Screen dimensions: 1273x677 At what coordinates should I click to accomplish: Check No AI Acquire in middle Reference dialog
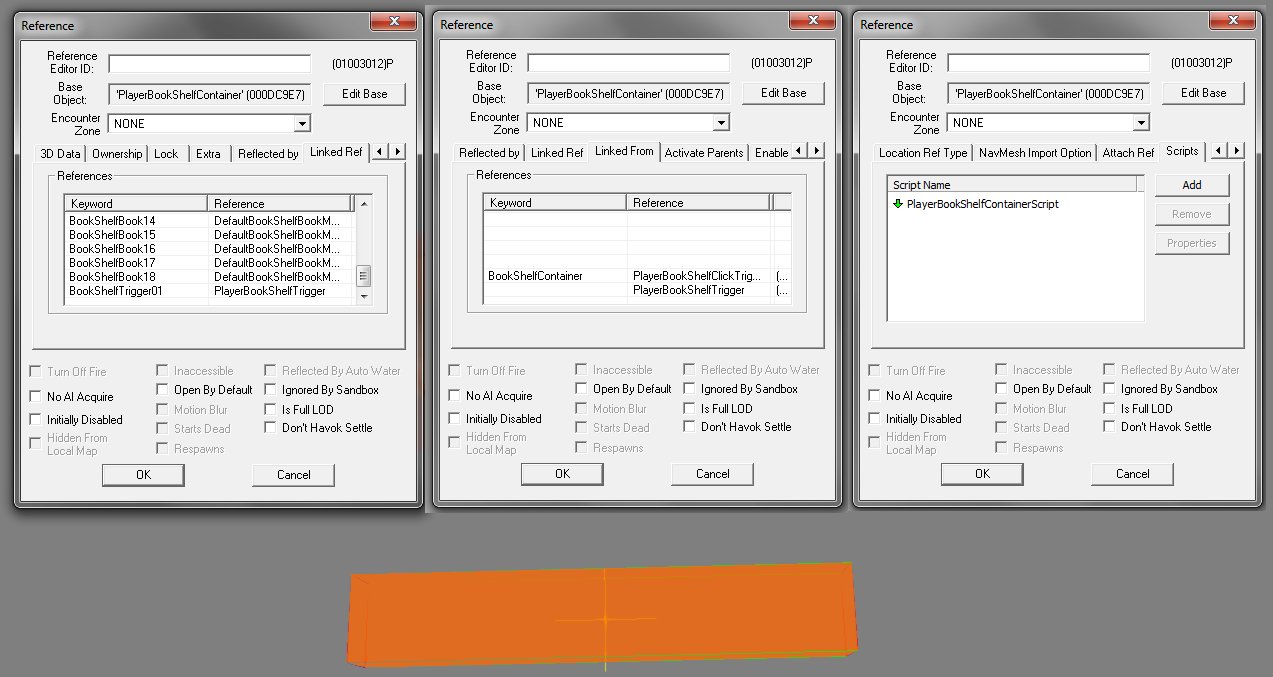click(456, 395)
